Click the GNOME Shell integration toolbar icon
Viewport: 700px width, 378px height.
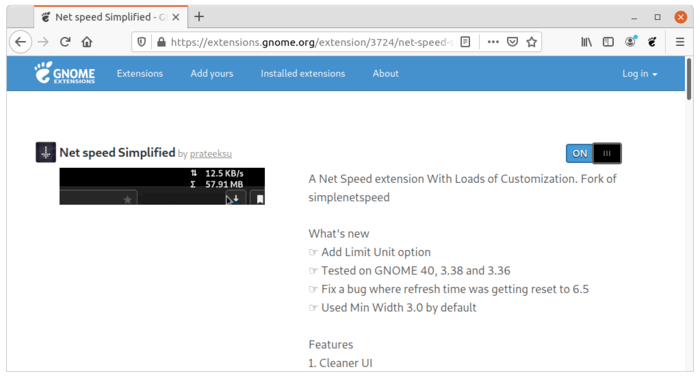[652, 42]
